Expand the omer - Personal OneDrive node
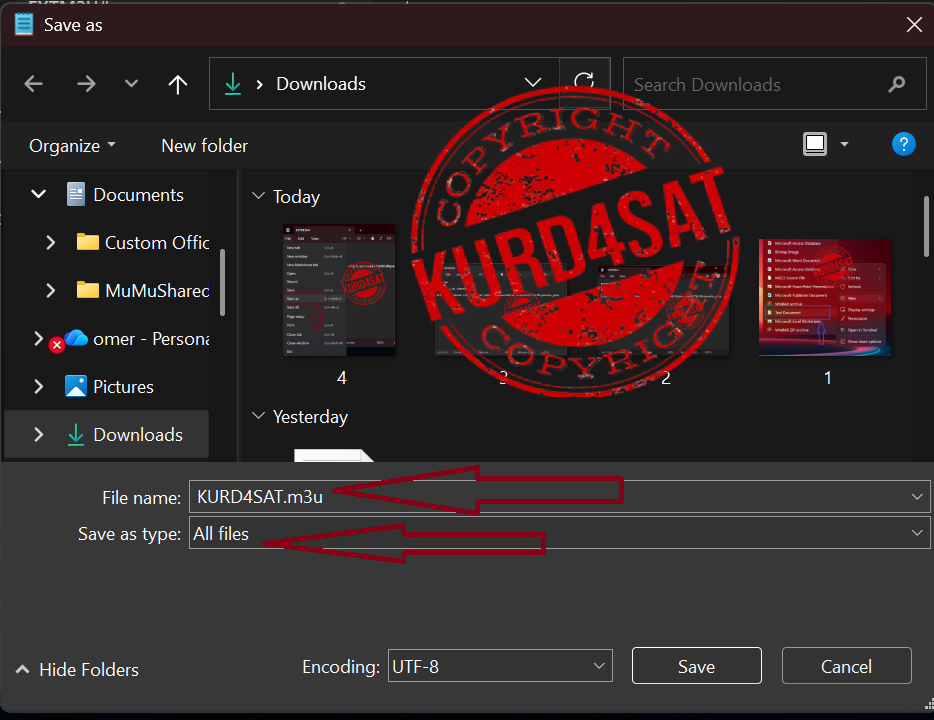This screenshot has height=720, width=934. point(39,338)
